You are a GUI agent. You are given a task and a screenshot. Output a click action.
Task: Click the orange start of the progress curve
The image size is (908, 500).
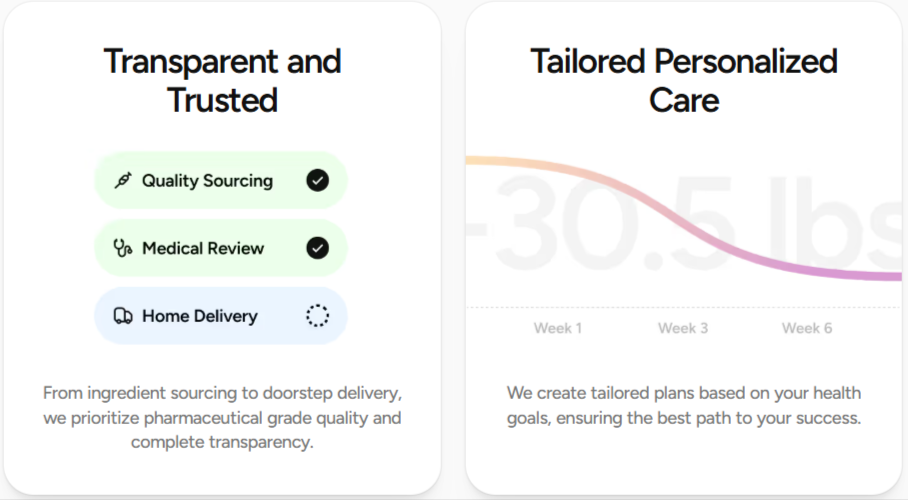tap(480, 160)
